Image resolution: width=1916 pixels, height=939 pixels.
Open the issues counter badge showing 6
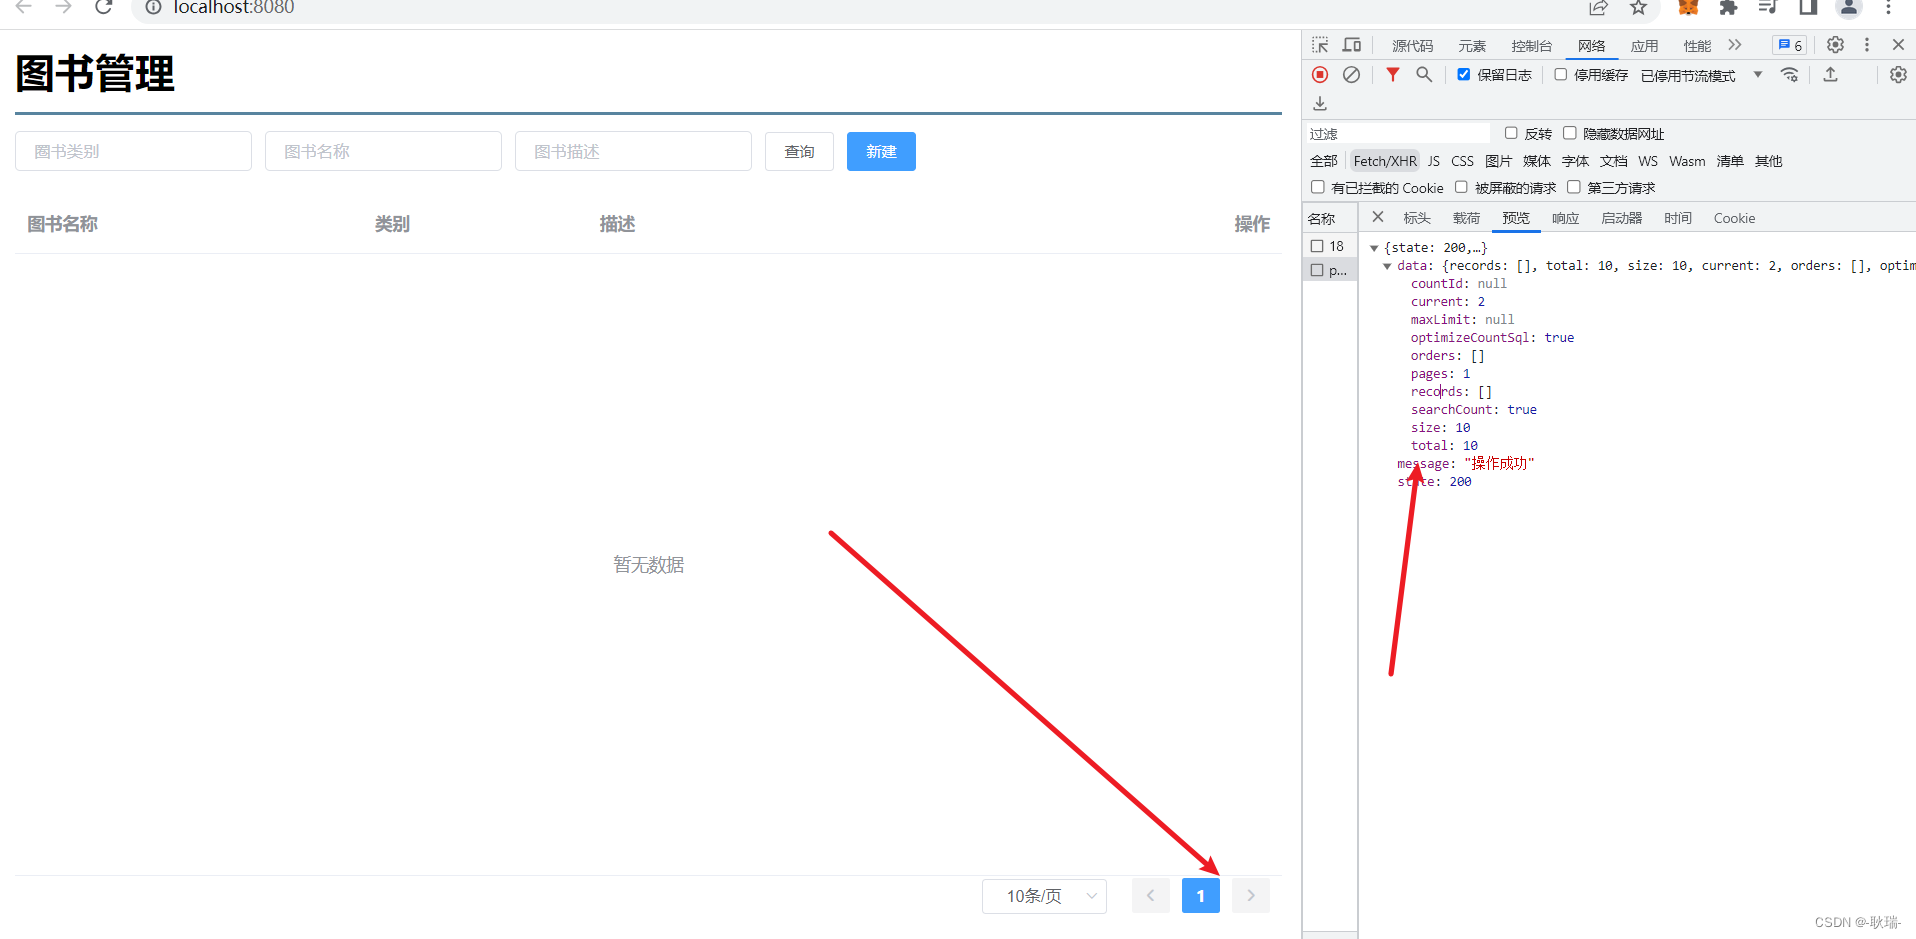point(1789,45)
